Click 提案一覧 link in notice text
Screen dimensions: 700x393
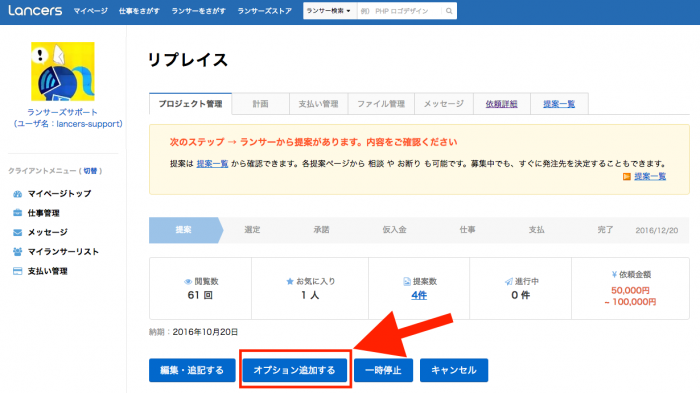point(212,164)
